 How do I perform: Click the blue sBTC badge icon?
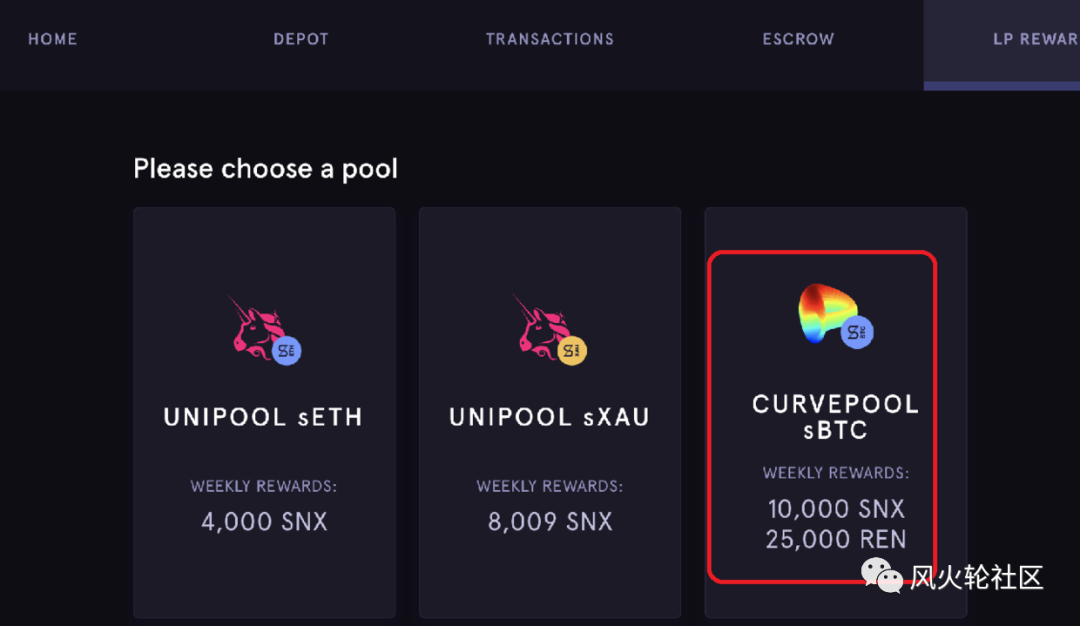[857, 333]
